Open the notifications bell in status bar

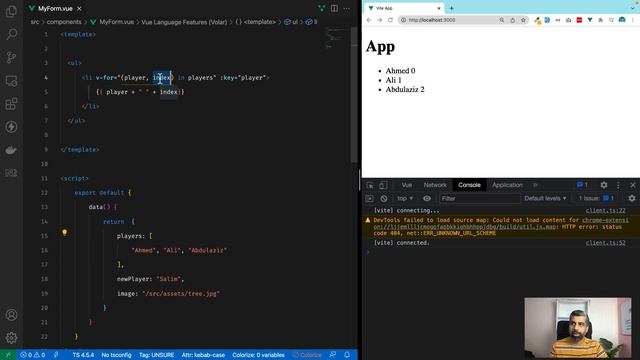(x=347, y=355)
